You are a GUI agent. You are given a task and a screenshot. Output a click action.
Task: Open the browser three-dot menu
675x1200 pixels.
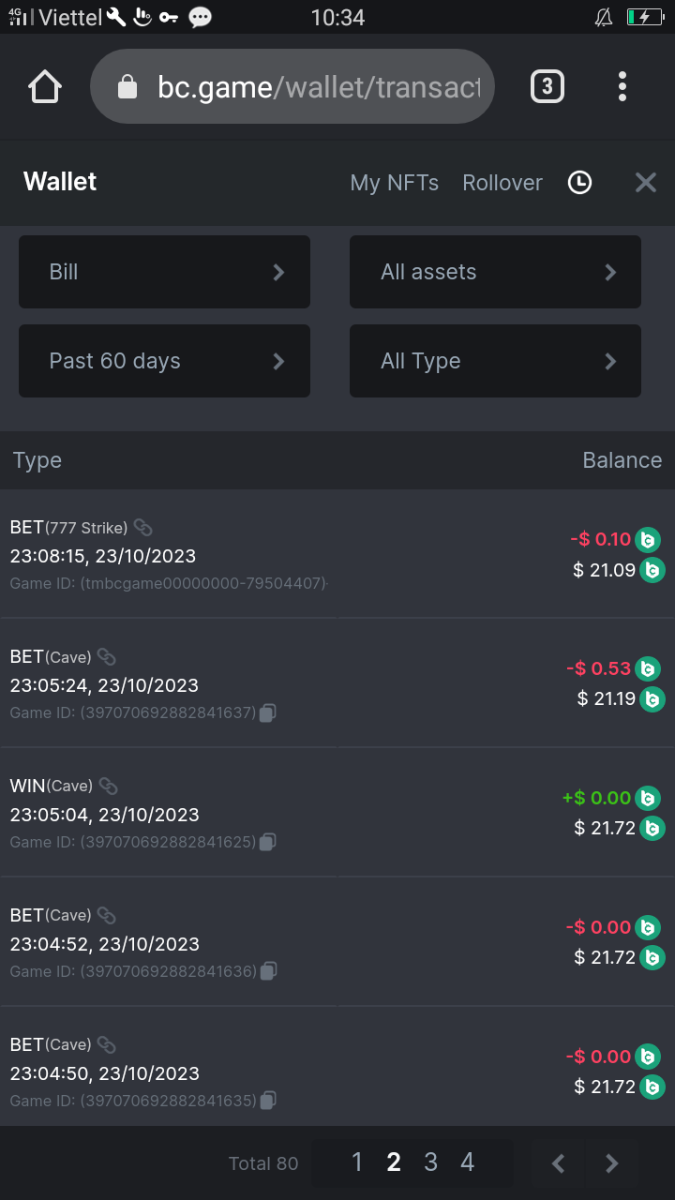coord(622,87)
